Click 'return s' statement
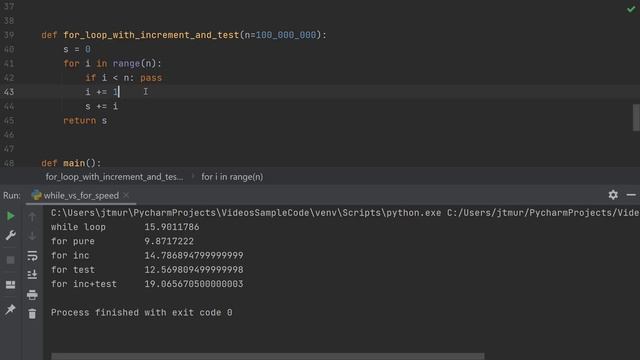Viewport: 640px width, 360px height. (85, 121)
